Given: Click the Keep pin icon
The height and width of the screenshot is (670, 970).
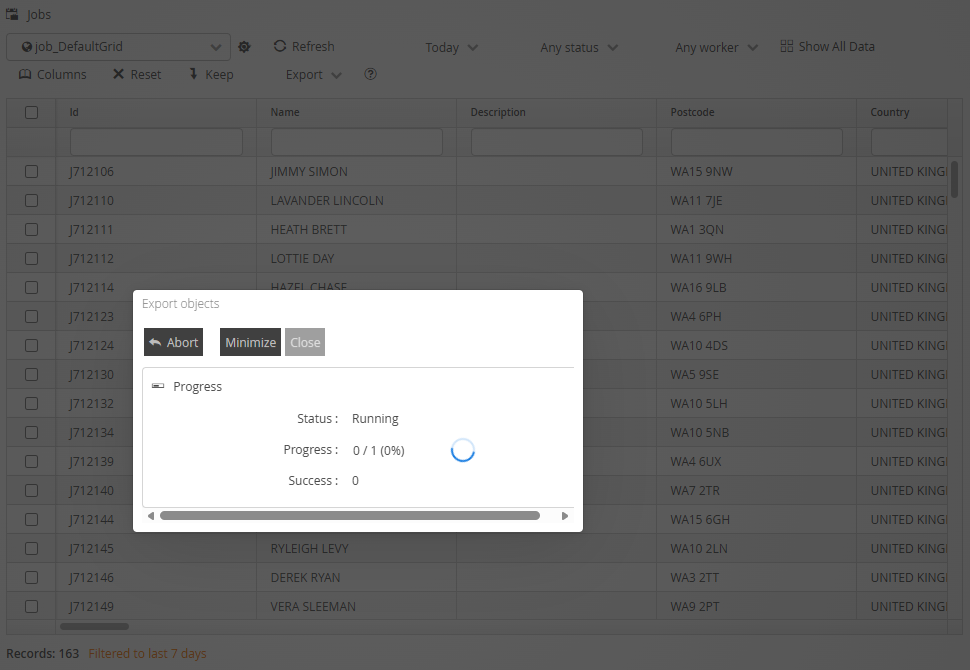Looking at the screenshot, I should (193, 75).
